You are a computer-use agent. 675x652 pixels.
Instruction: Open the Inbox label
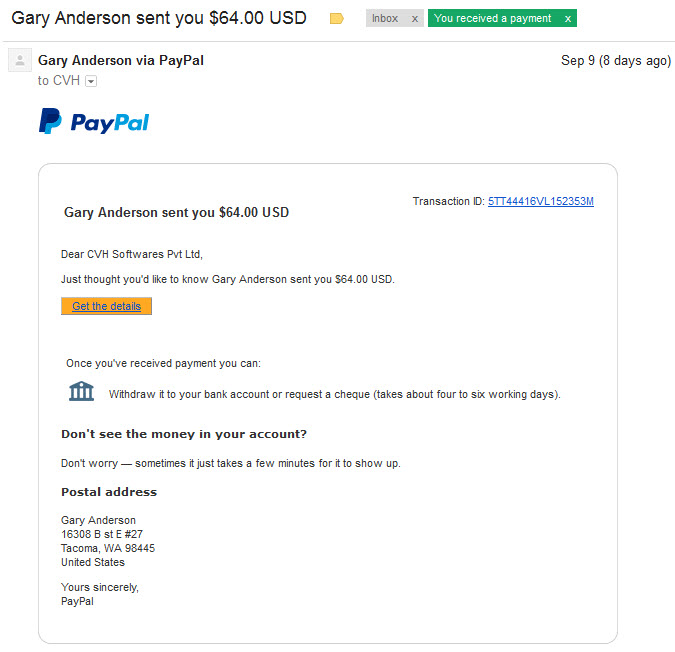tap(385, 19)
